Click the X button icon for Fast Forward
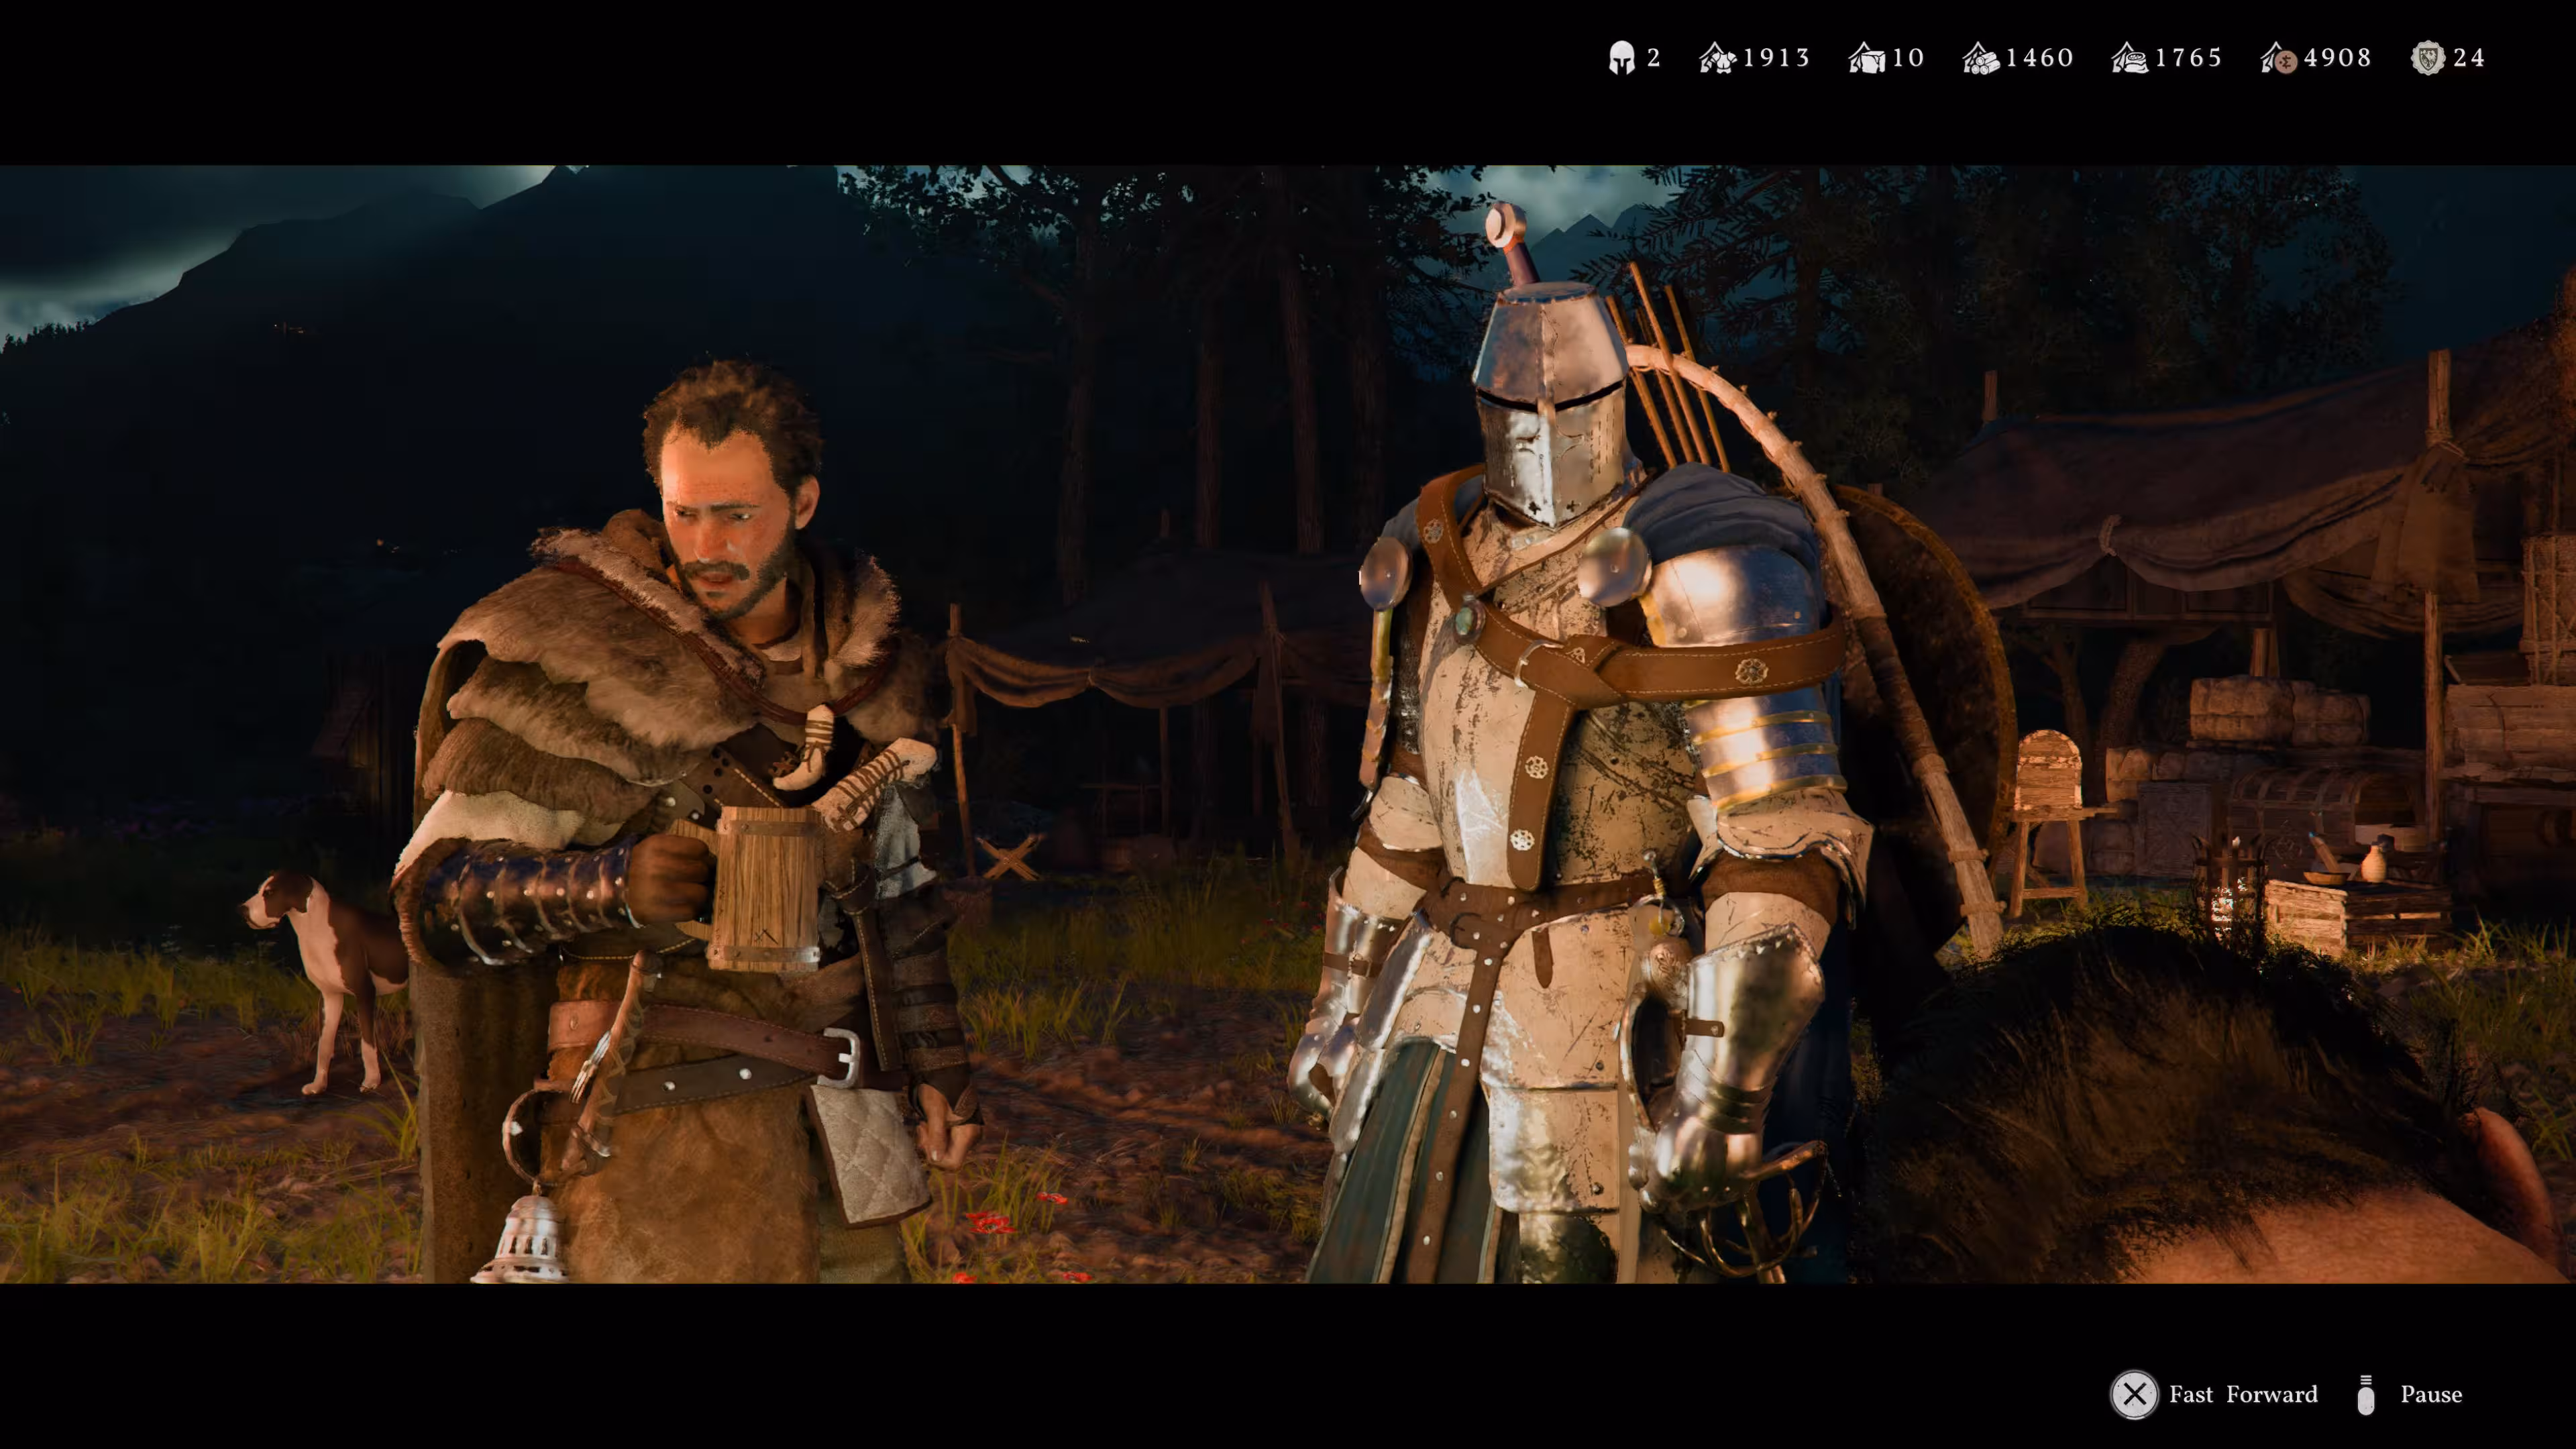 point(2134,1394)
